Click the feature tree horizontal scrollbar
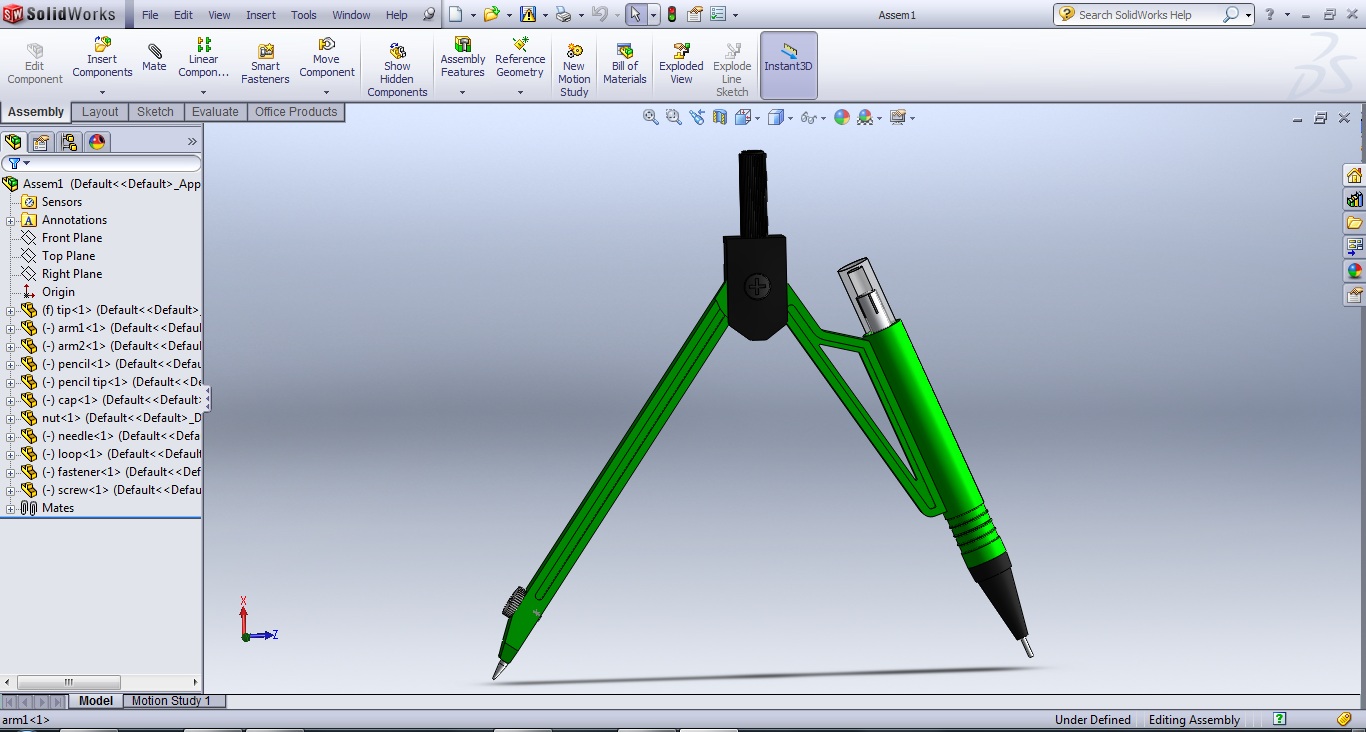 [x=100, y=682]
